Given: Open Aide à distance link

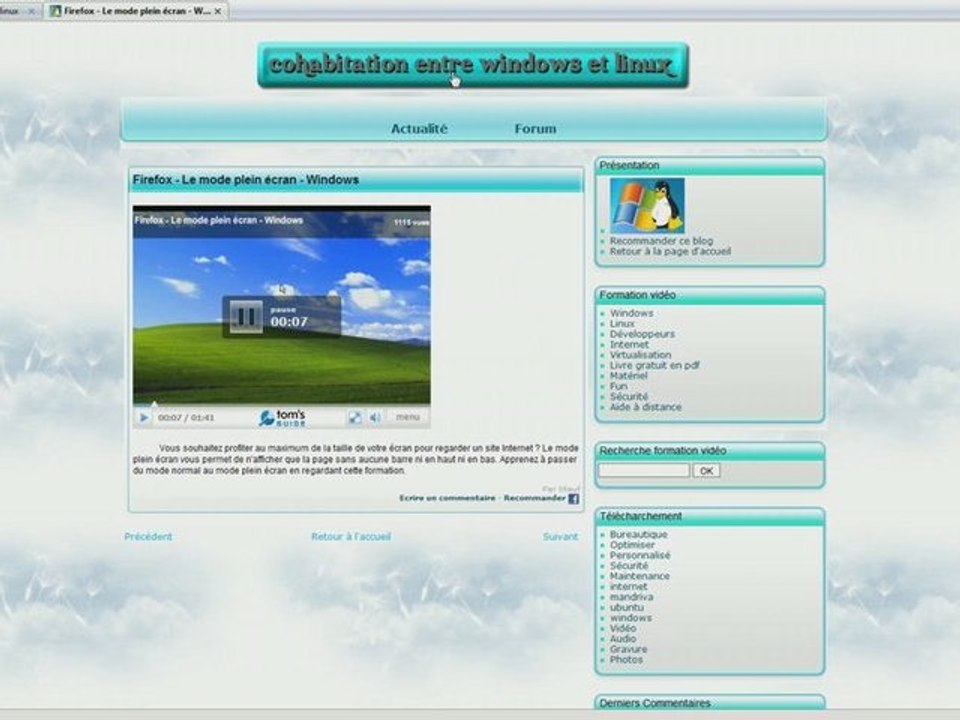Looking at the screenshot, I should (645, 407).
